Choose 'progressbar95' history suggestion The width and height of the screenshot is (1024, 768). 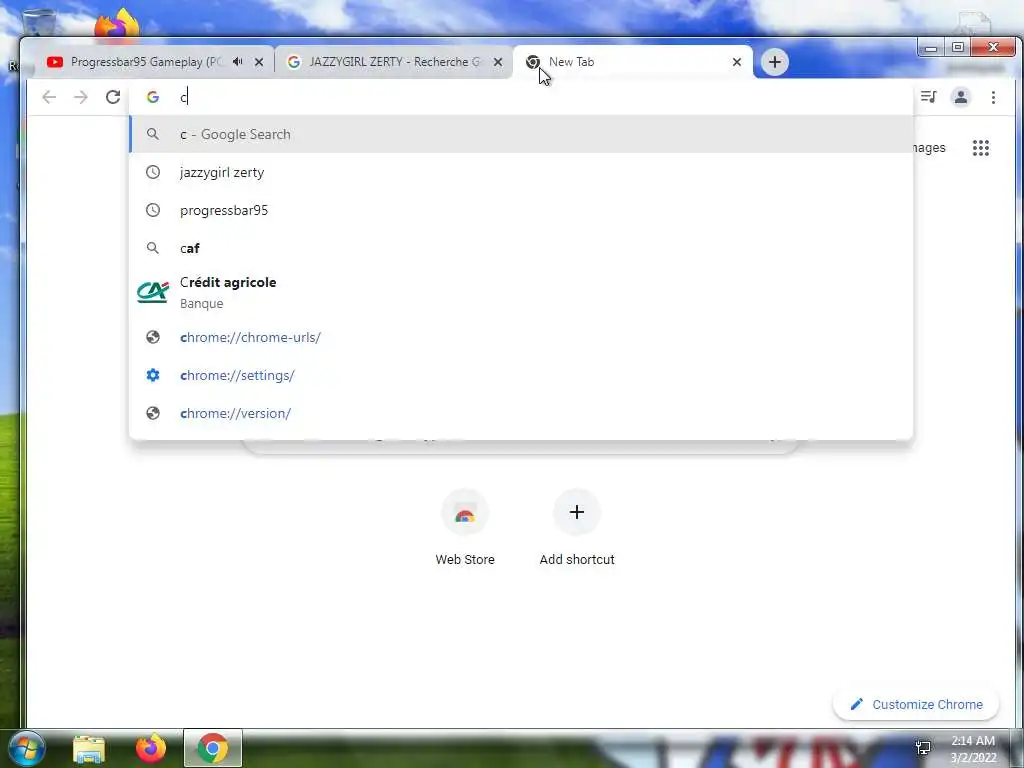click(x=521, y=210)
